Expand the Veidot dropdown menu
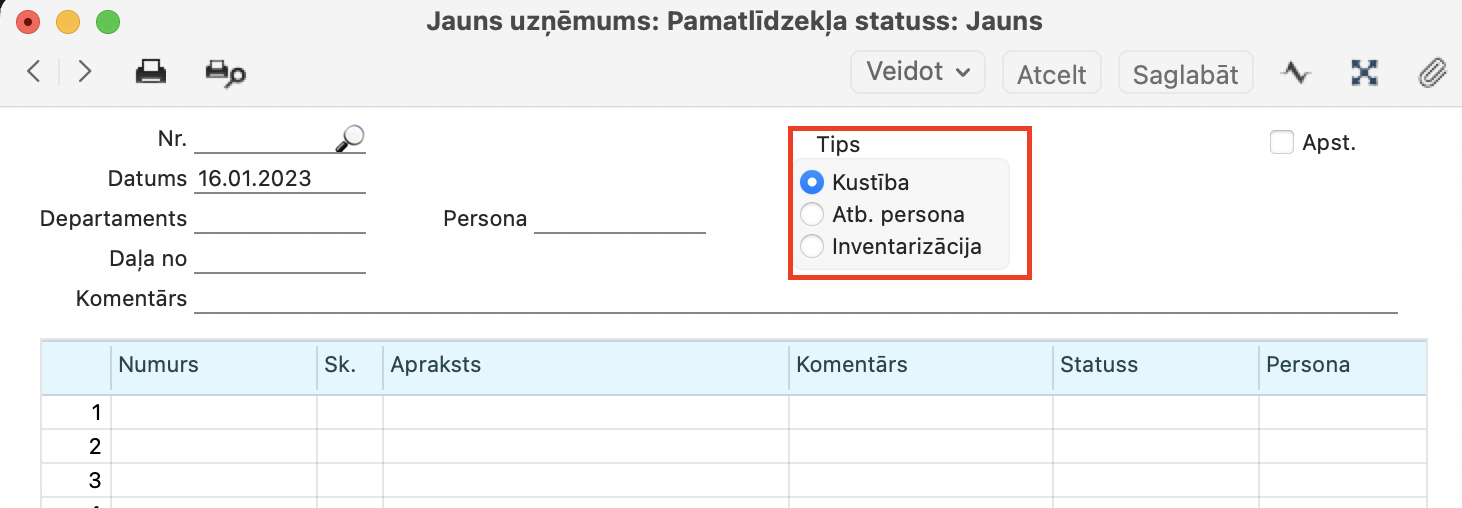This screenshot has height=508, width=1462. (x=918, y=72)
